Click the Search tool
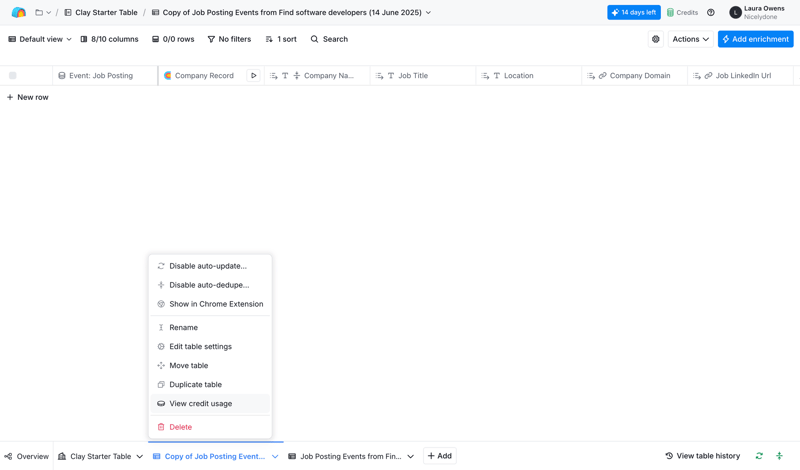This screenshot has height=470, width=800. [x=329, y=39]
